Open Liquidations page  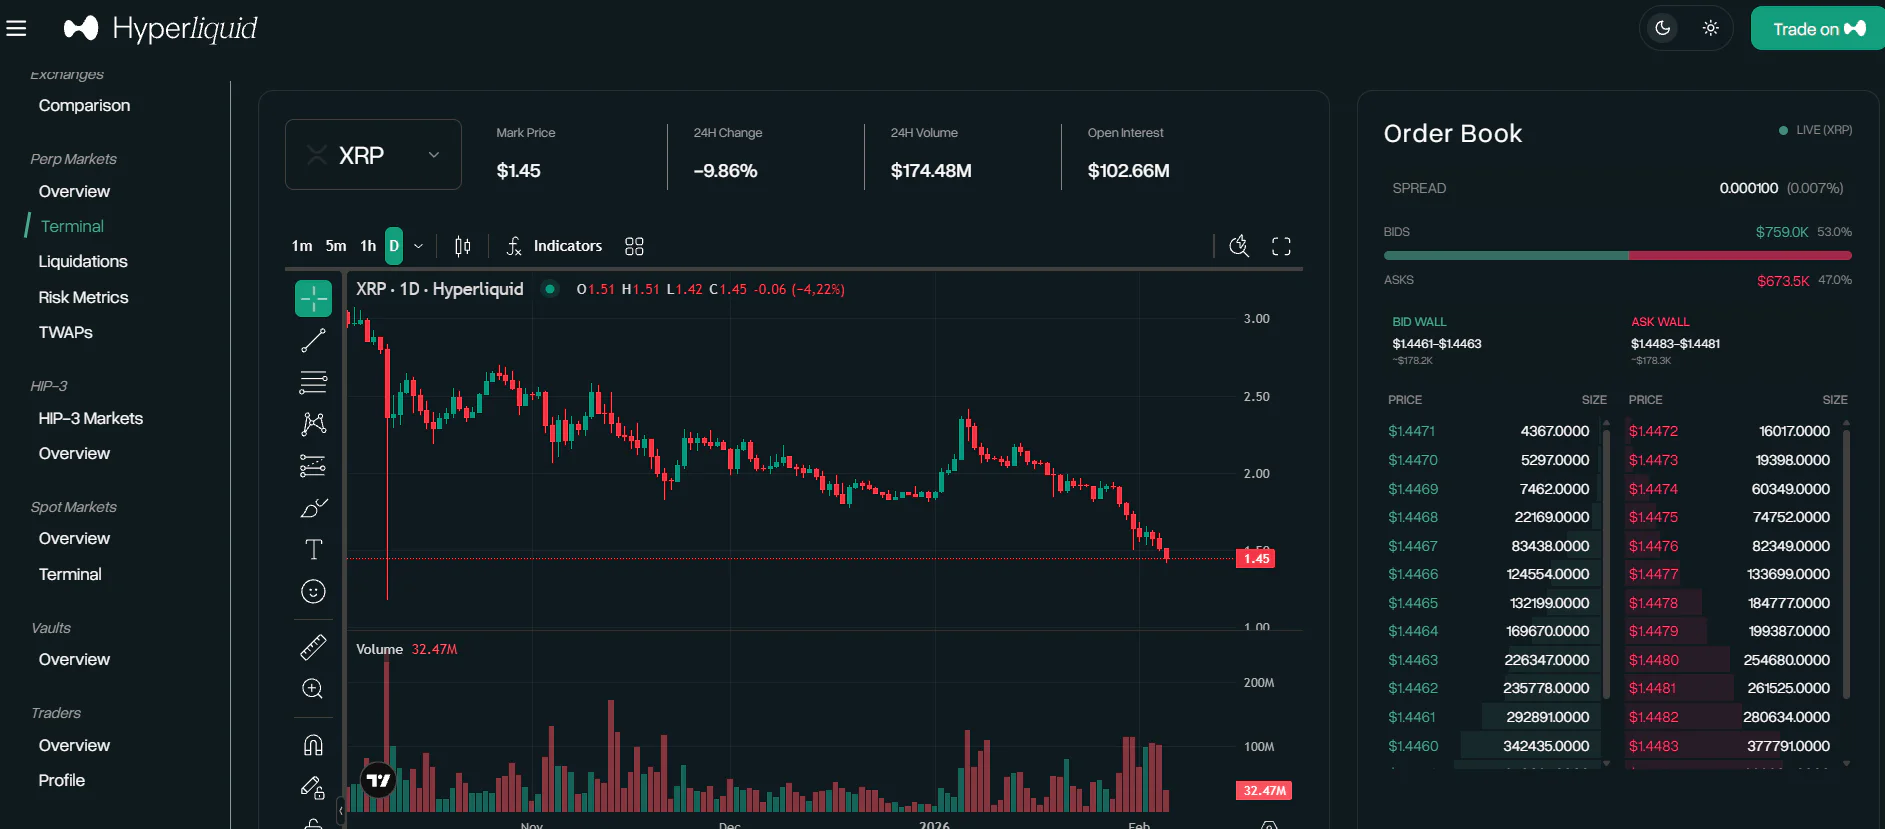(x=83, y=261)
